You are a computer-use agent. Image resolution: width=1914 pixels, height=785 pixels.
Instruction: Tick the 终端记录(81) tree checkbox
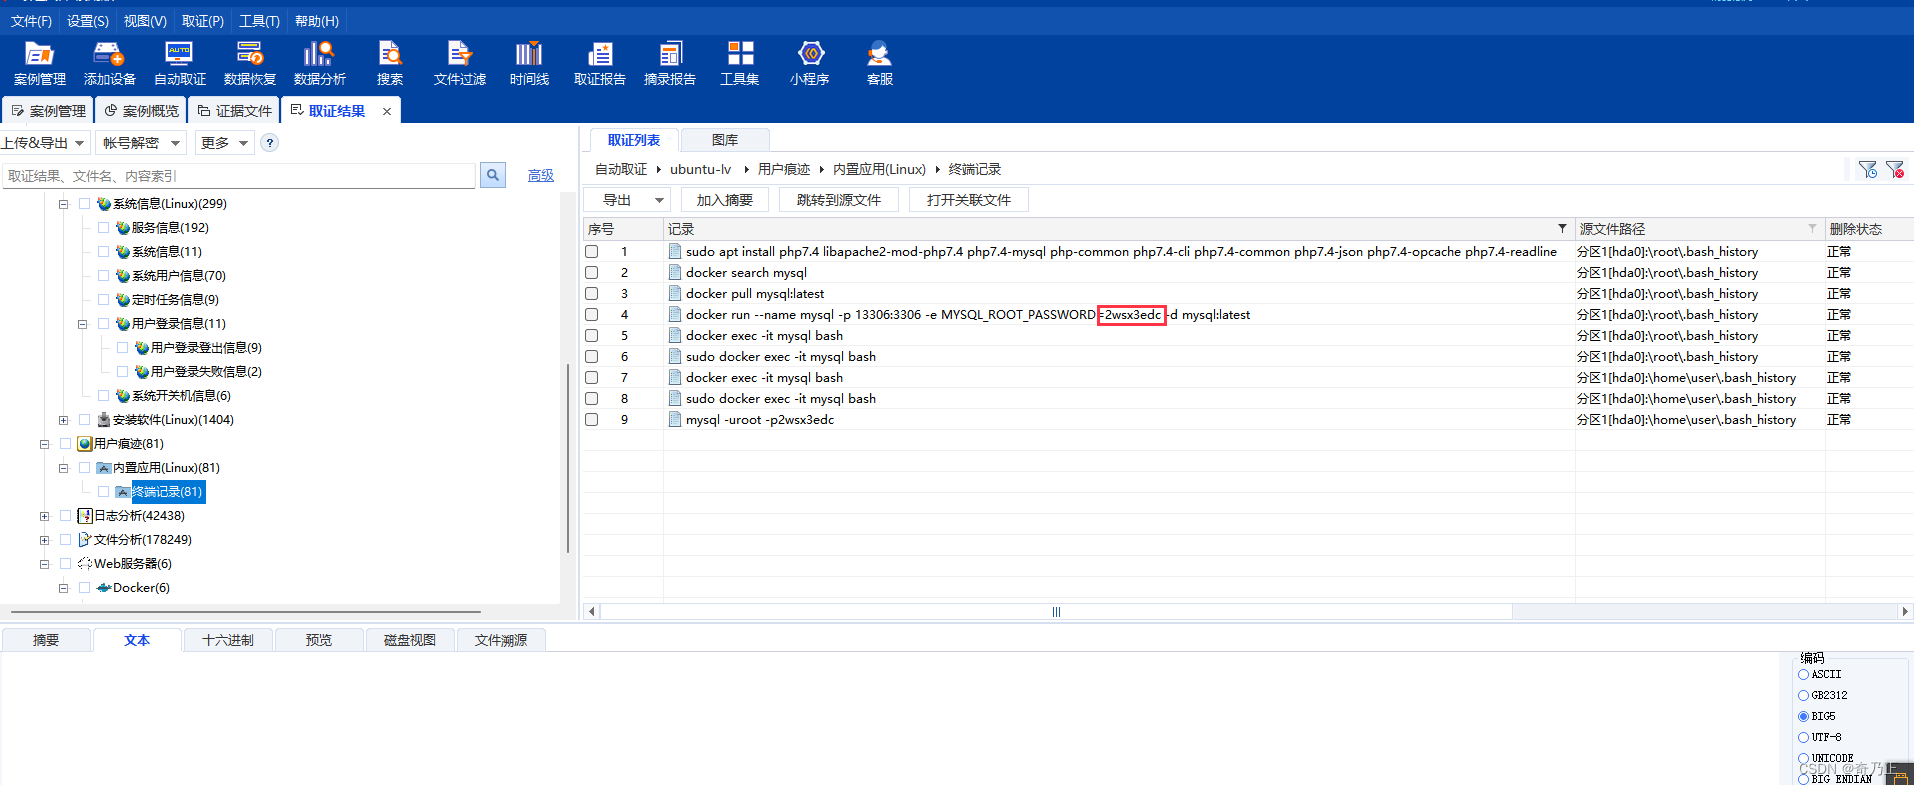(104, 492)
